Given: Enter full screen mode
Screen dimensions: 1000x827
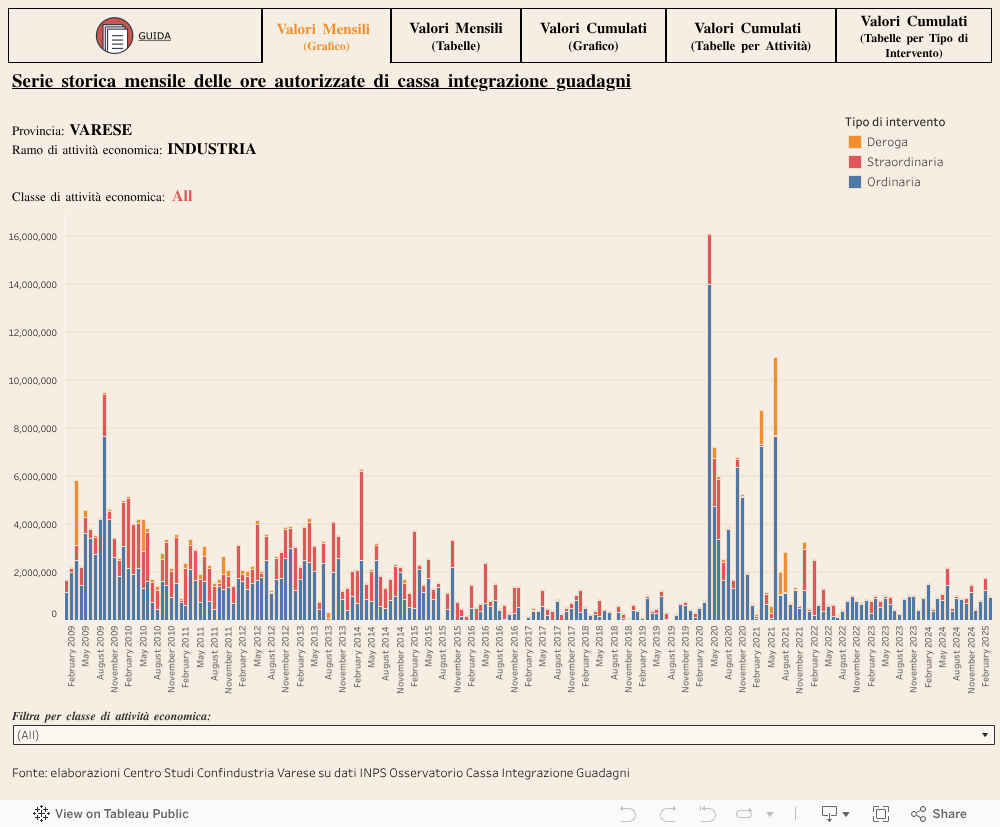Looking at the screenshot, I should pos(881,814).
